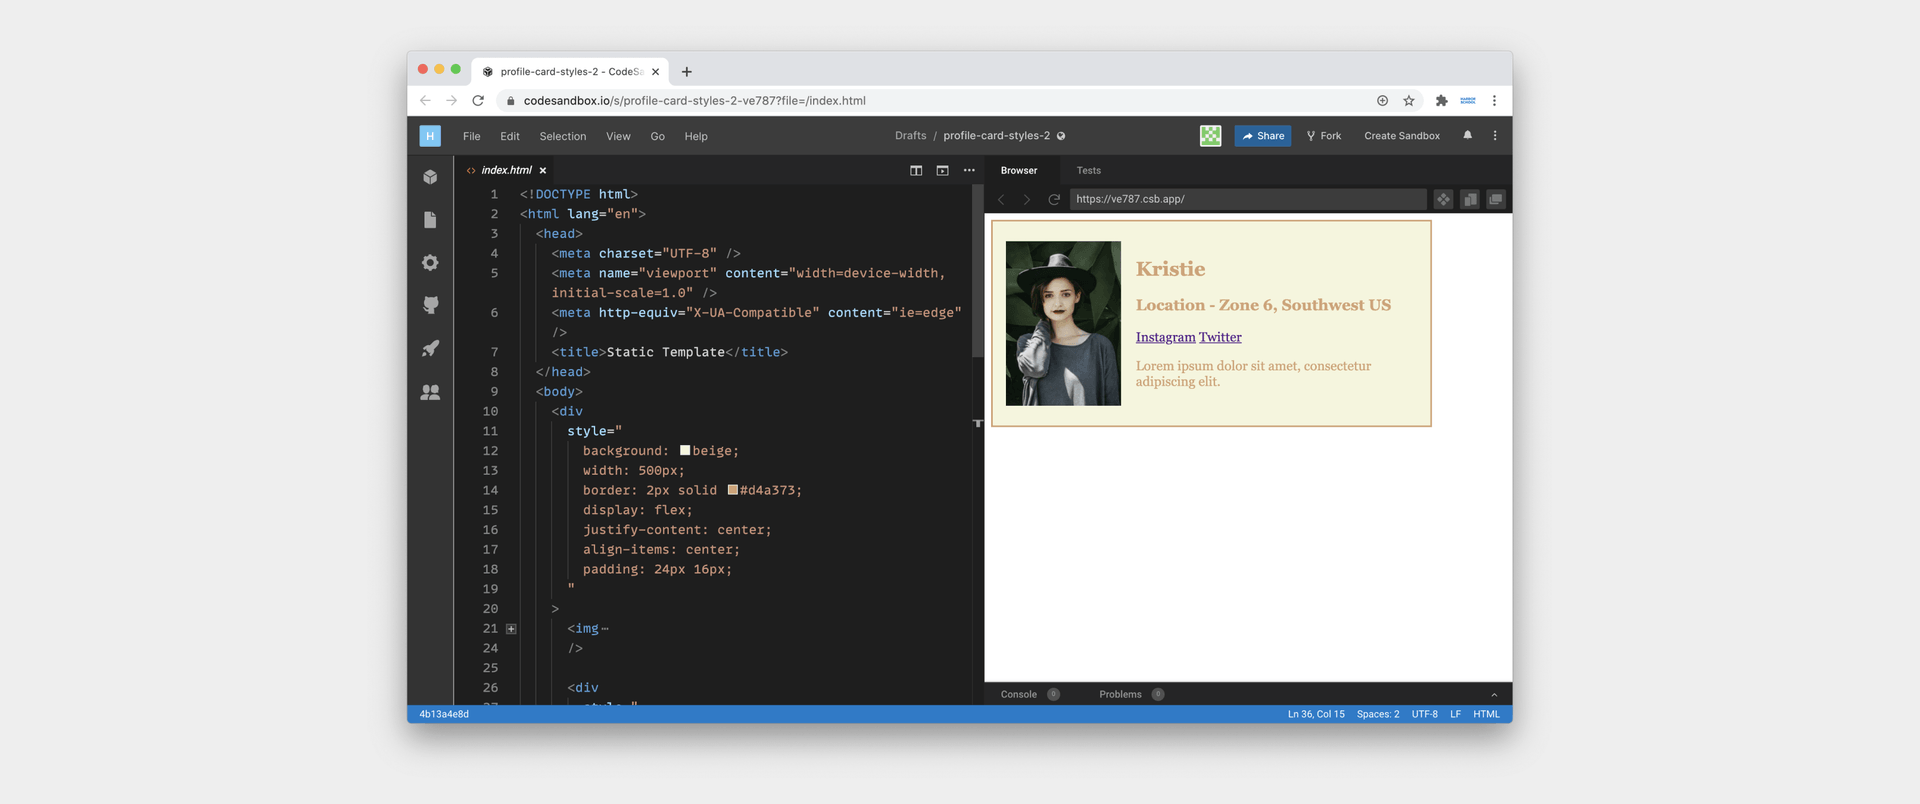This screenshot has height=804, width=1920.
Task: Open the Help menu
Action: [x=696, y=136]
